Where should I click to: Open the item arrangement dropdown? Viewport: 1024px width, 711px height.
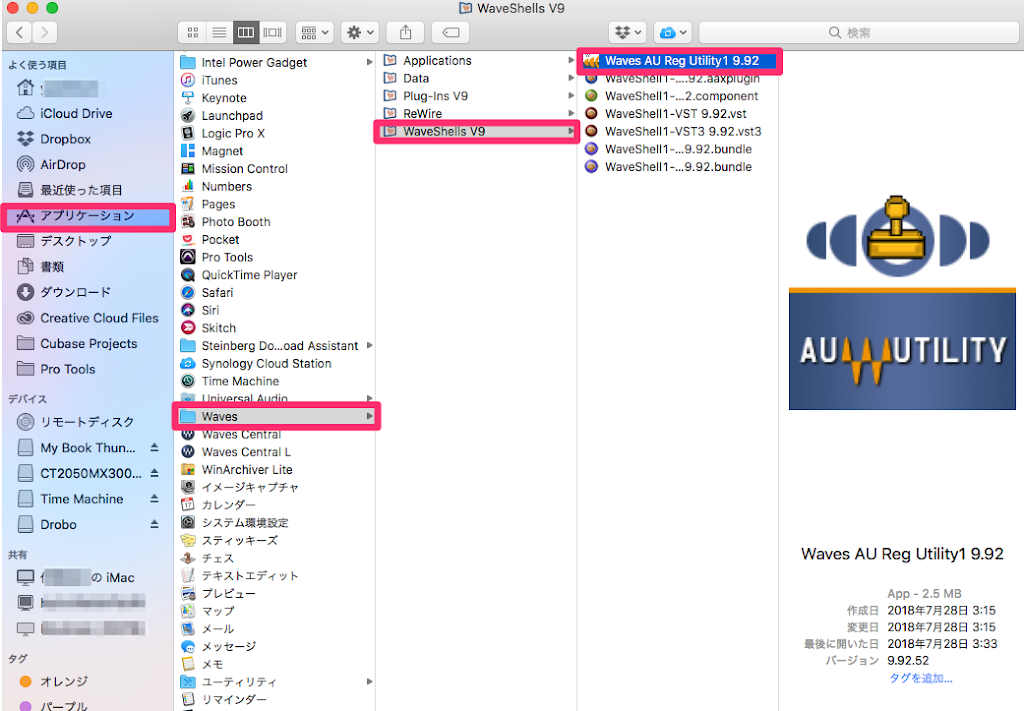coord(314,32)
